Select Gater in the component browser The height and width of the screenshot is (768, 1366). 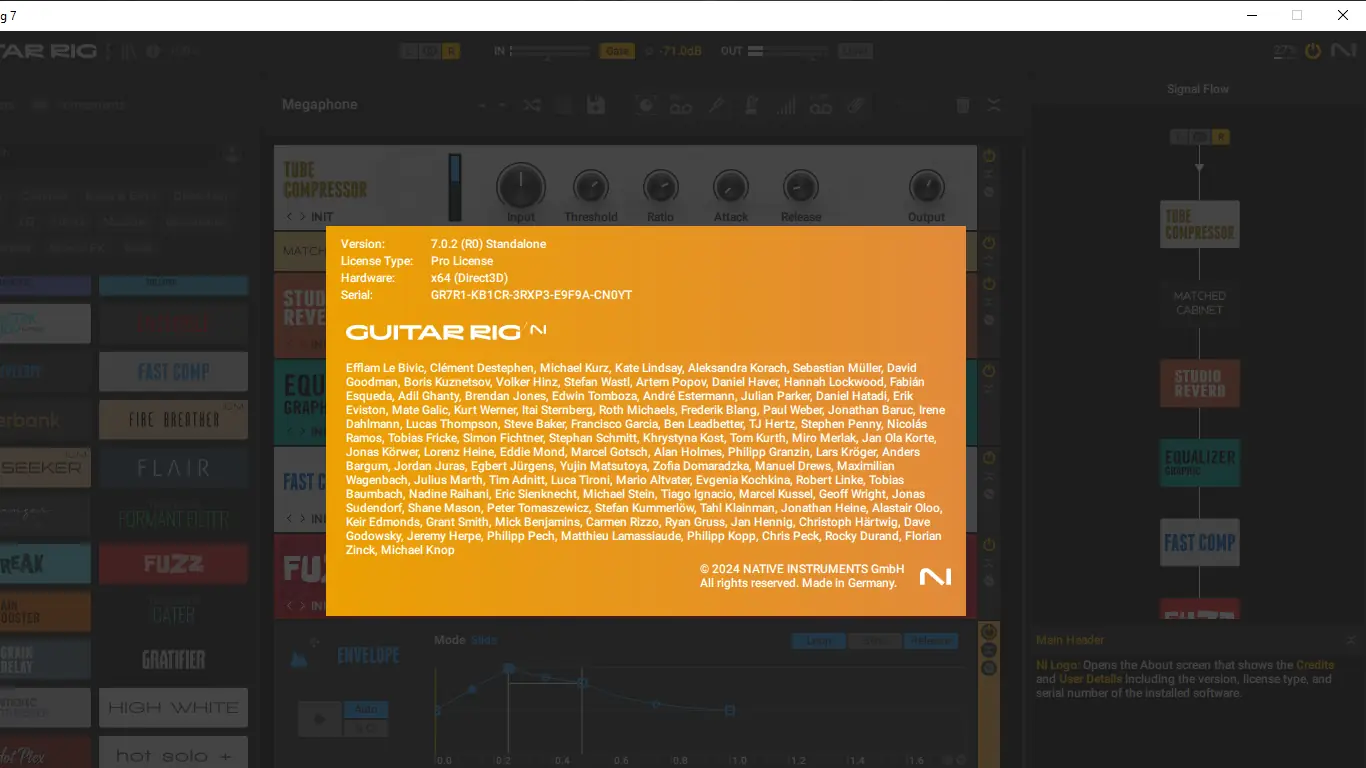click(x=173, y=612)
